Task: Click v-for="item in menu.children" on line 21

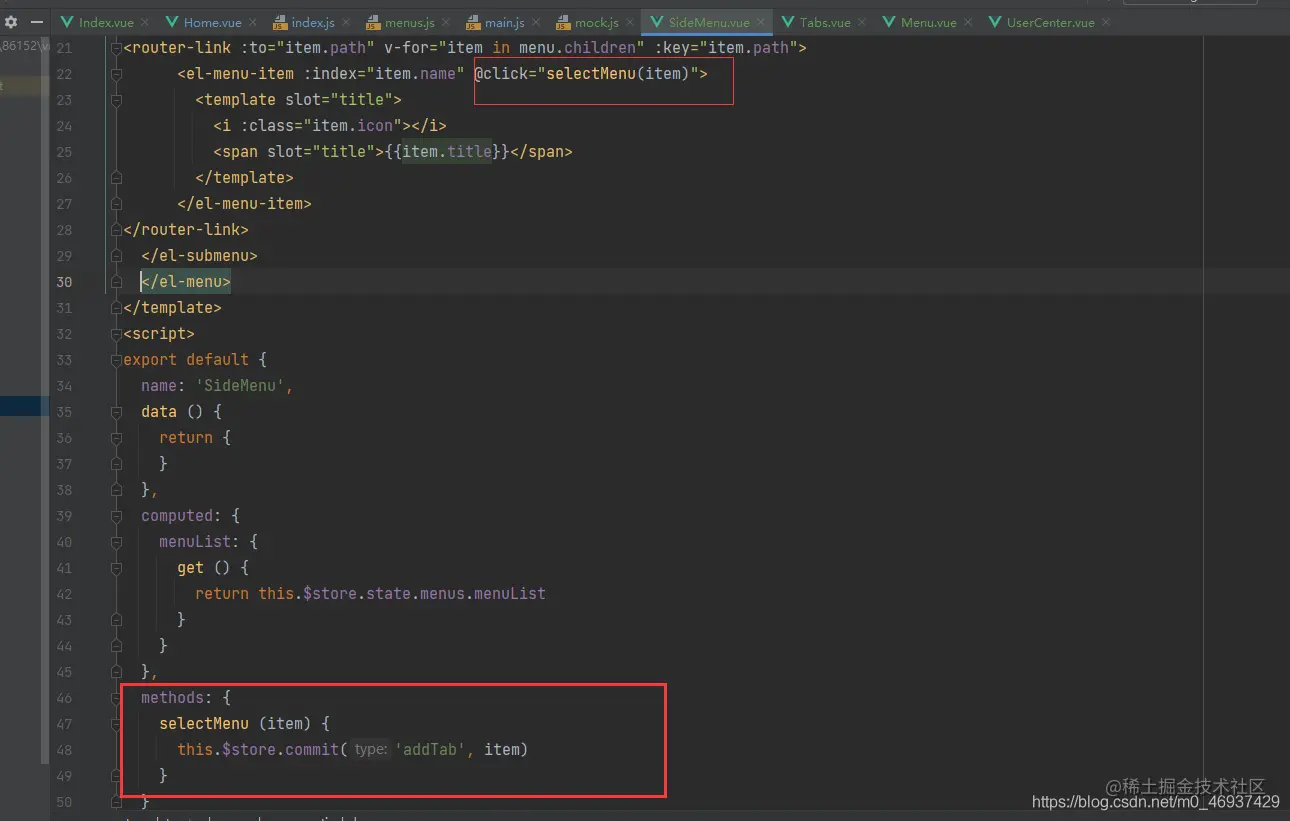Action: [514, 47]
